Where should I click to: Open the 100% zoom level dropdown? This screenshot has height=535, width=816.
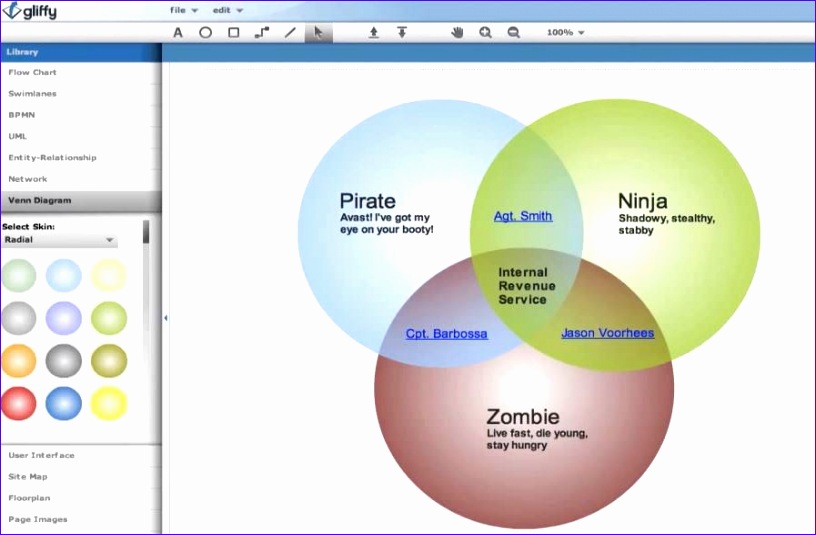click(x=565, y=32)
